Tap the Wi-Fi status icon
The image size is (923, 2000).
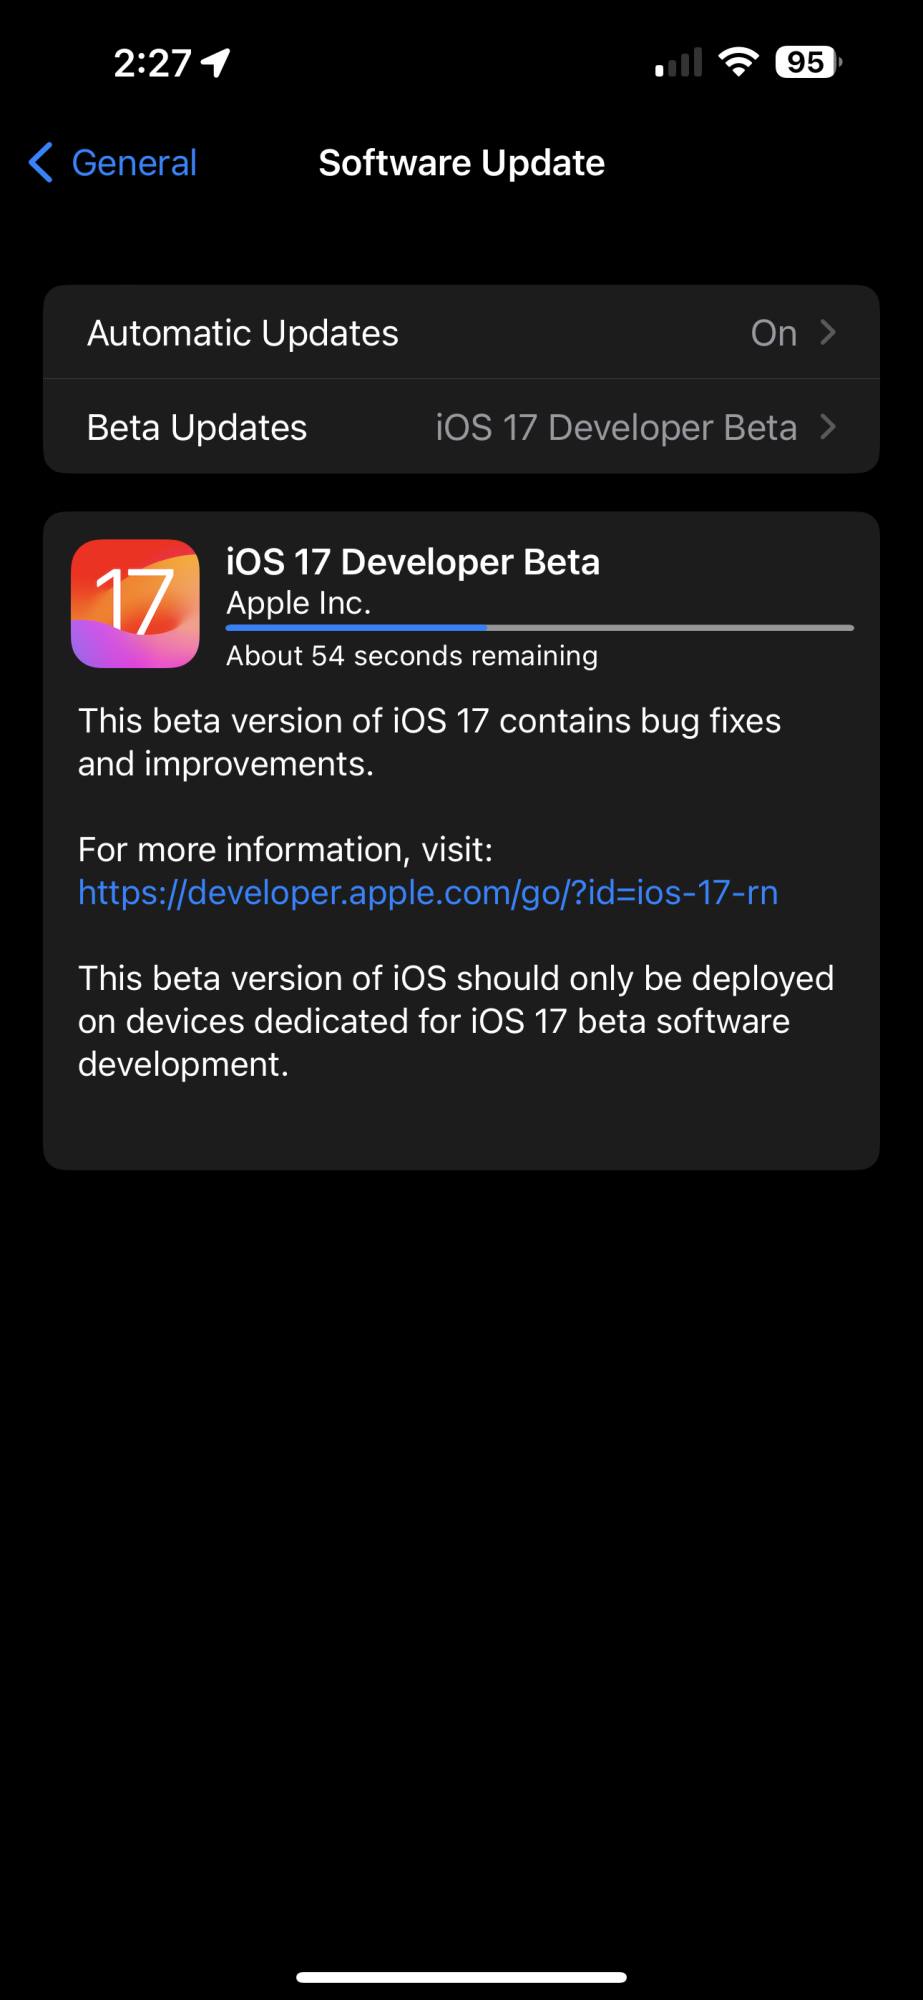738,62
